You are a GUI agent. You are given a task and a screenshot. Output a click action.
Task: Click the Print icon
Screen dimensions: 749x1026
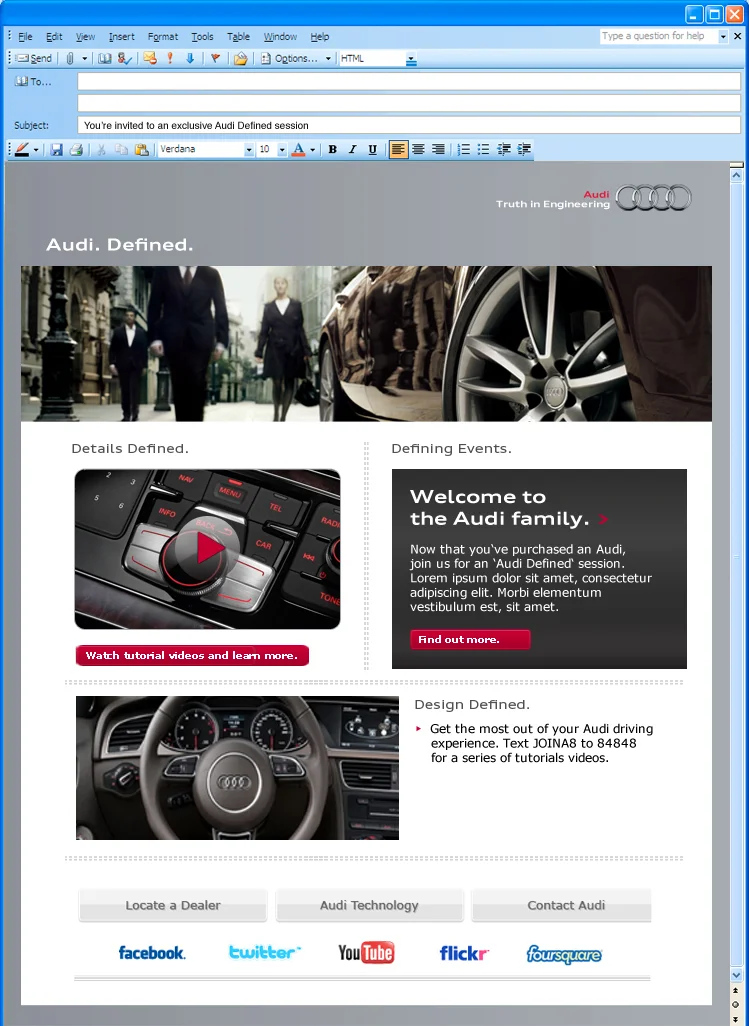[77, 149]
